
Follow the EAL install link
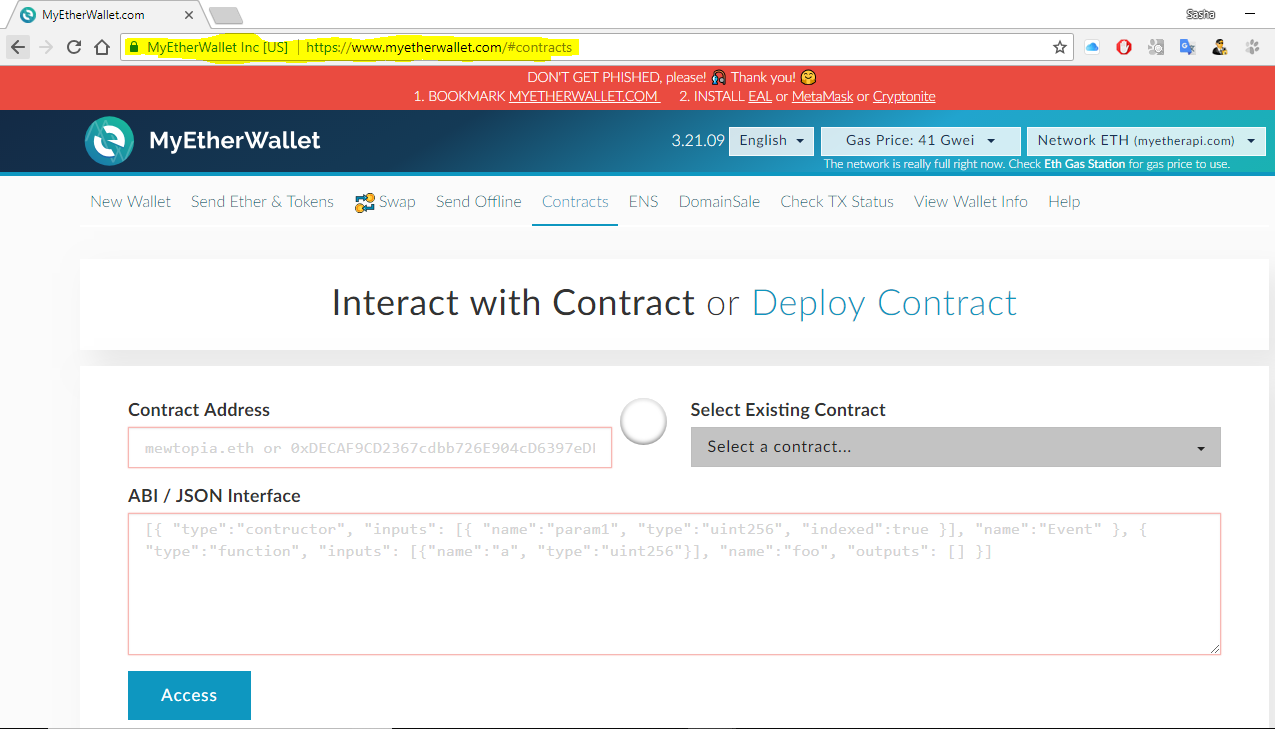click(x=760, y=97)
